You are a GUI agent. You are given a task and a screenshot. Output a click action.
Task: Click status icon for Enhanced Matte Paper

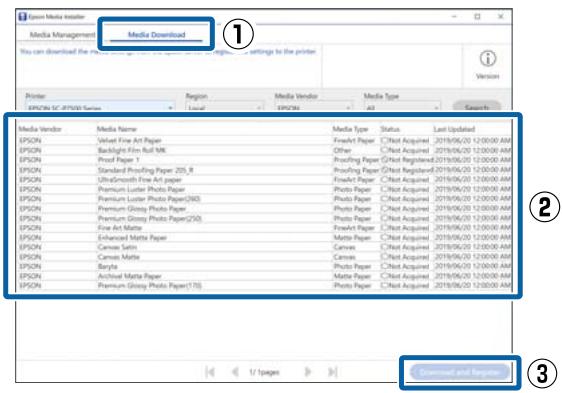coord(384,237)
